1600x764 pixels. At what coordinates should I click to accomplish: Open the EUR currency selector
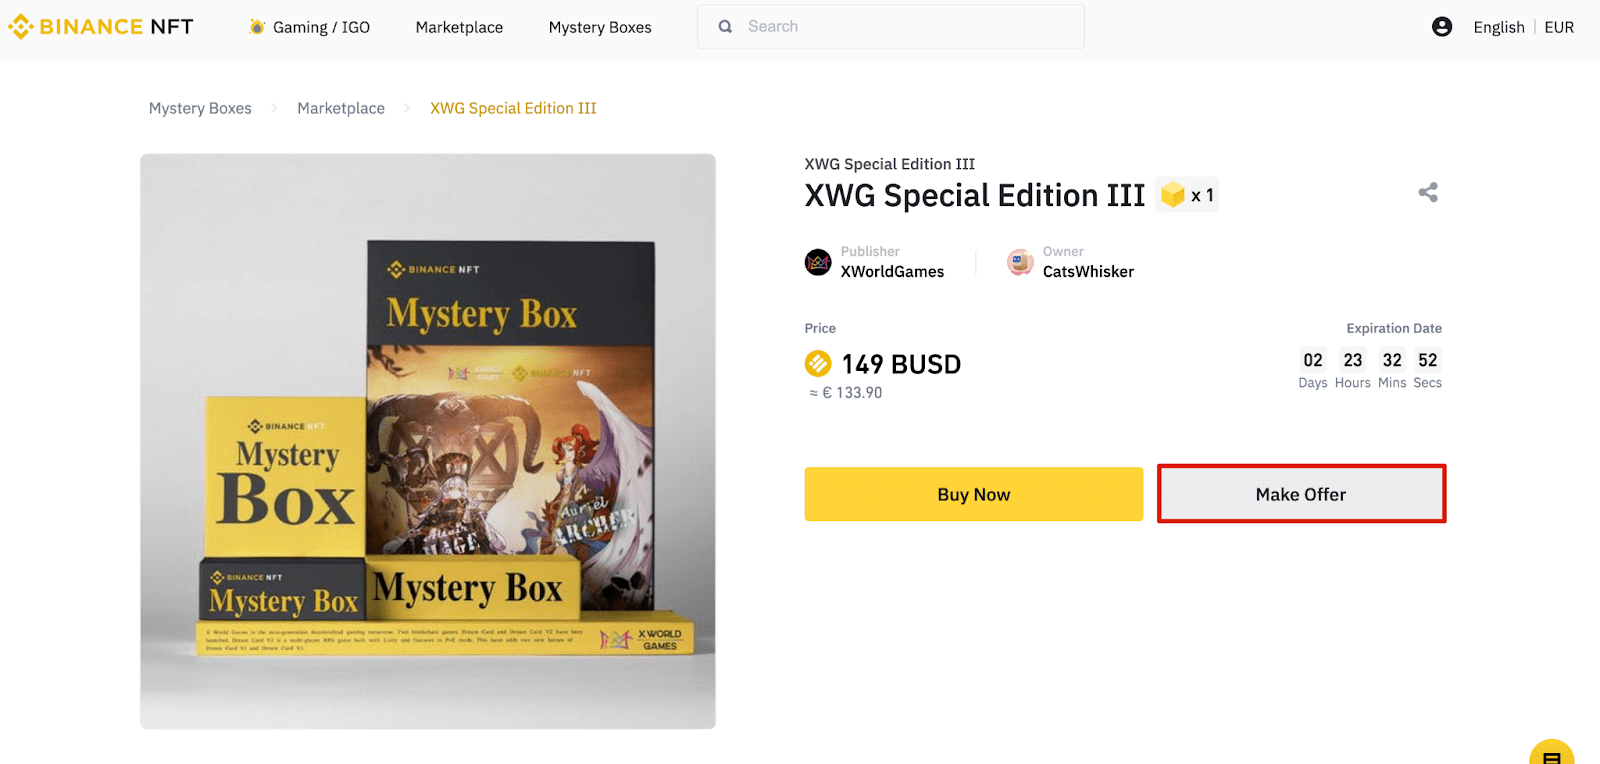(x=1559, y=27)
